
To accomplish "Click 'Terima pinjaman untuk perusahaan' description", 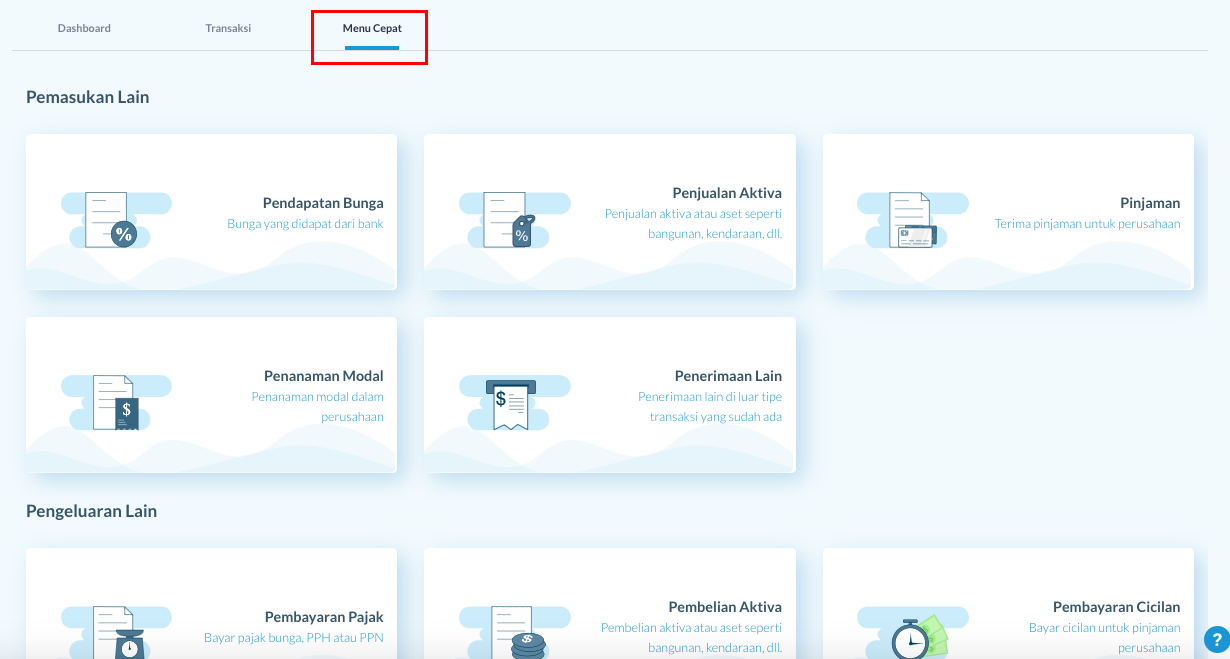I will 1088,224.
